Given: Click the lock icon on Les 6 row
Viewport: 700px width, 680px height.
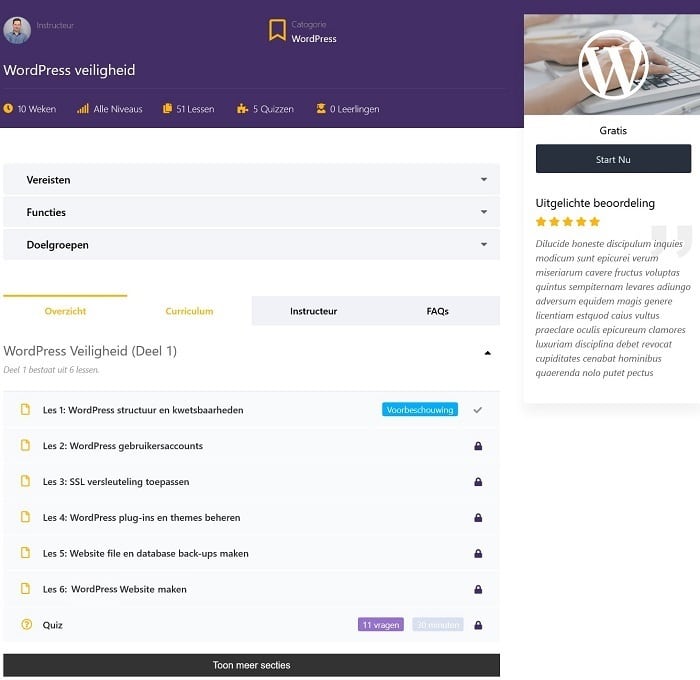Looking at the screenshot, I should click(x=478, y=589).
